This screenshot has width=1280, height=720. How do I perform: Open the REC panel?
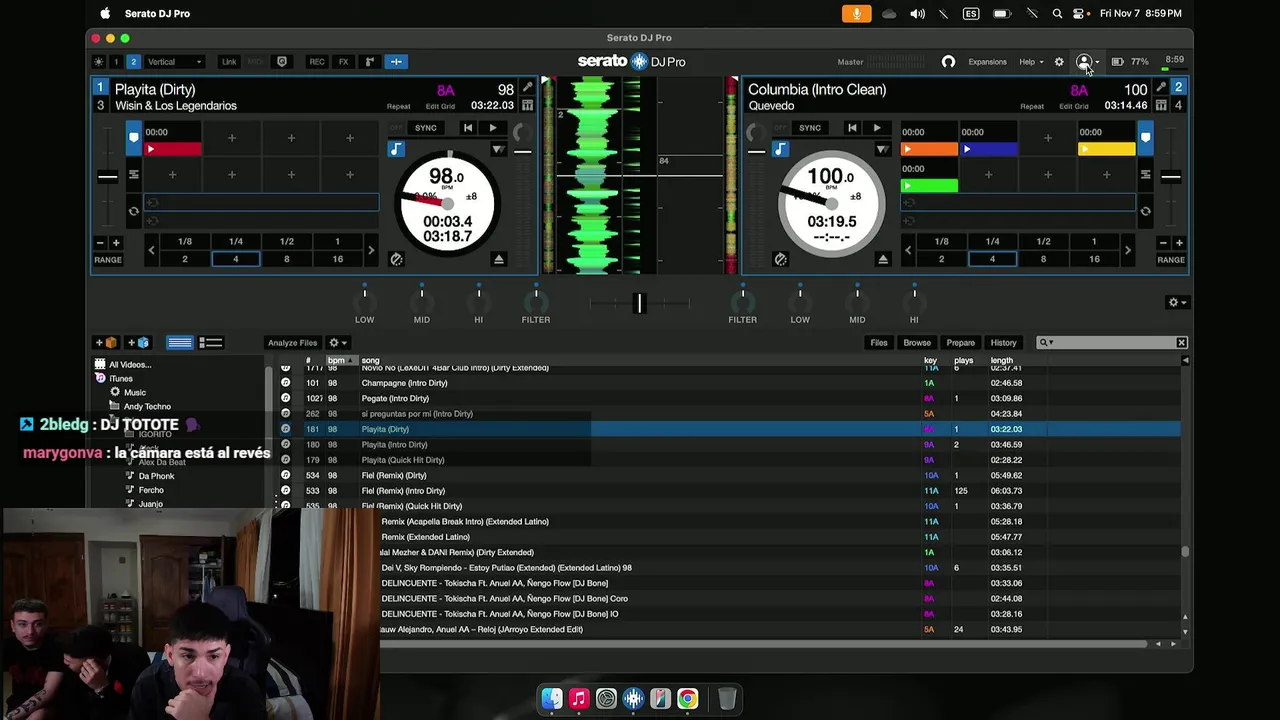(317, 62)
